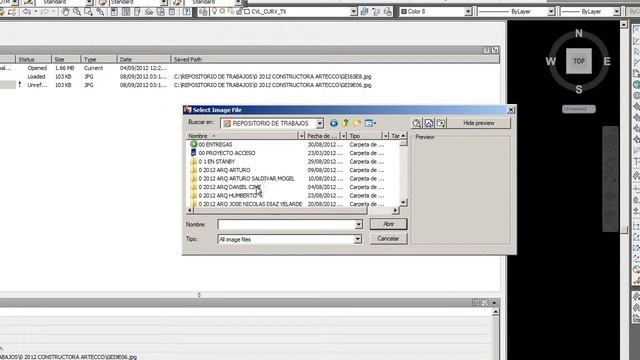Click the Abrir button

pyautogui.click(x=389, y=224)
